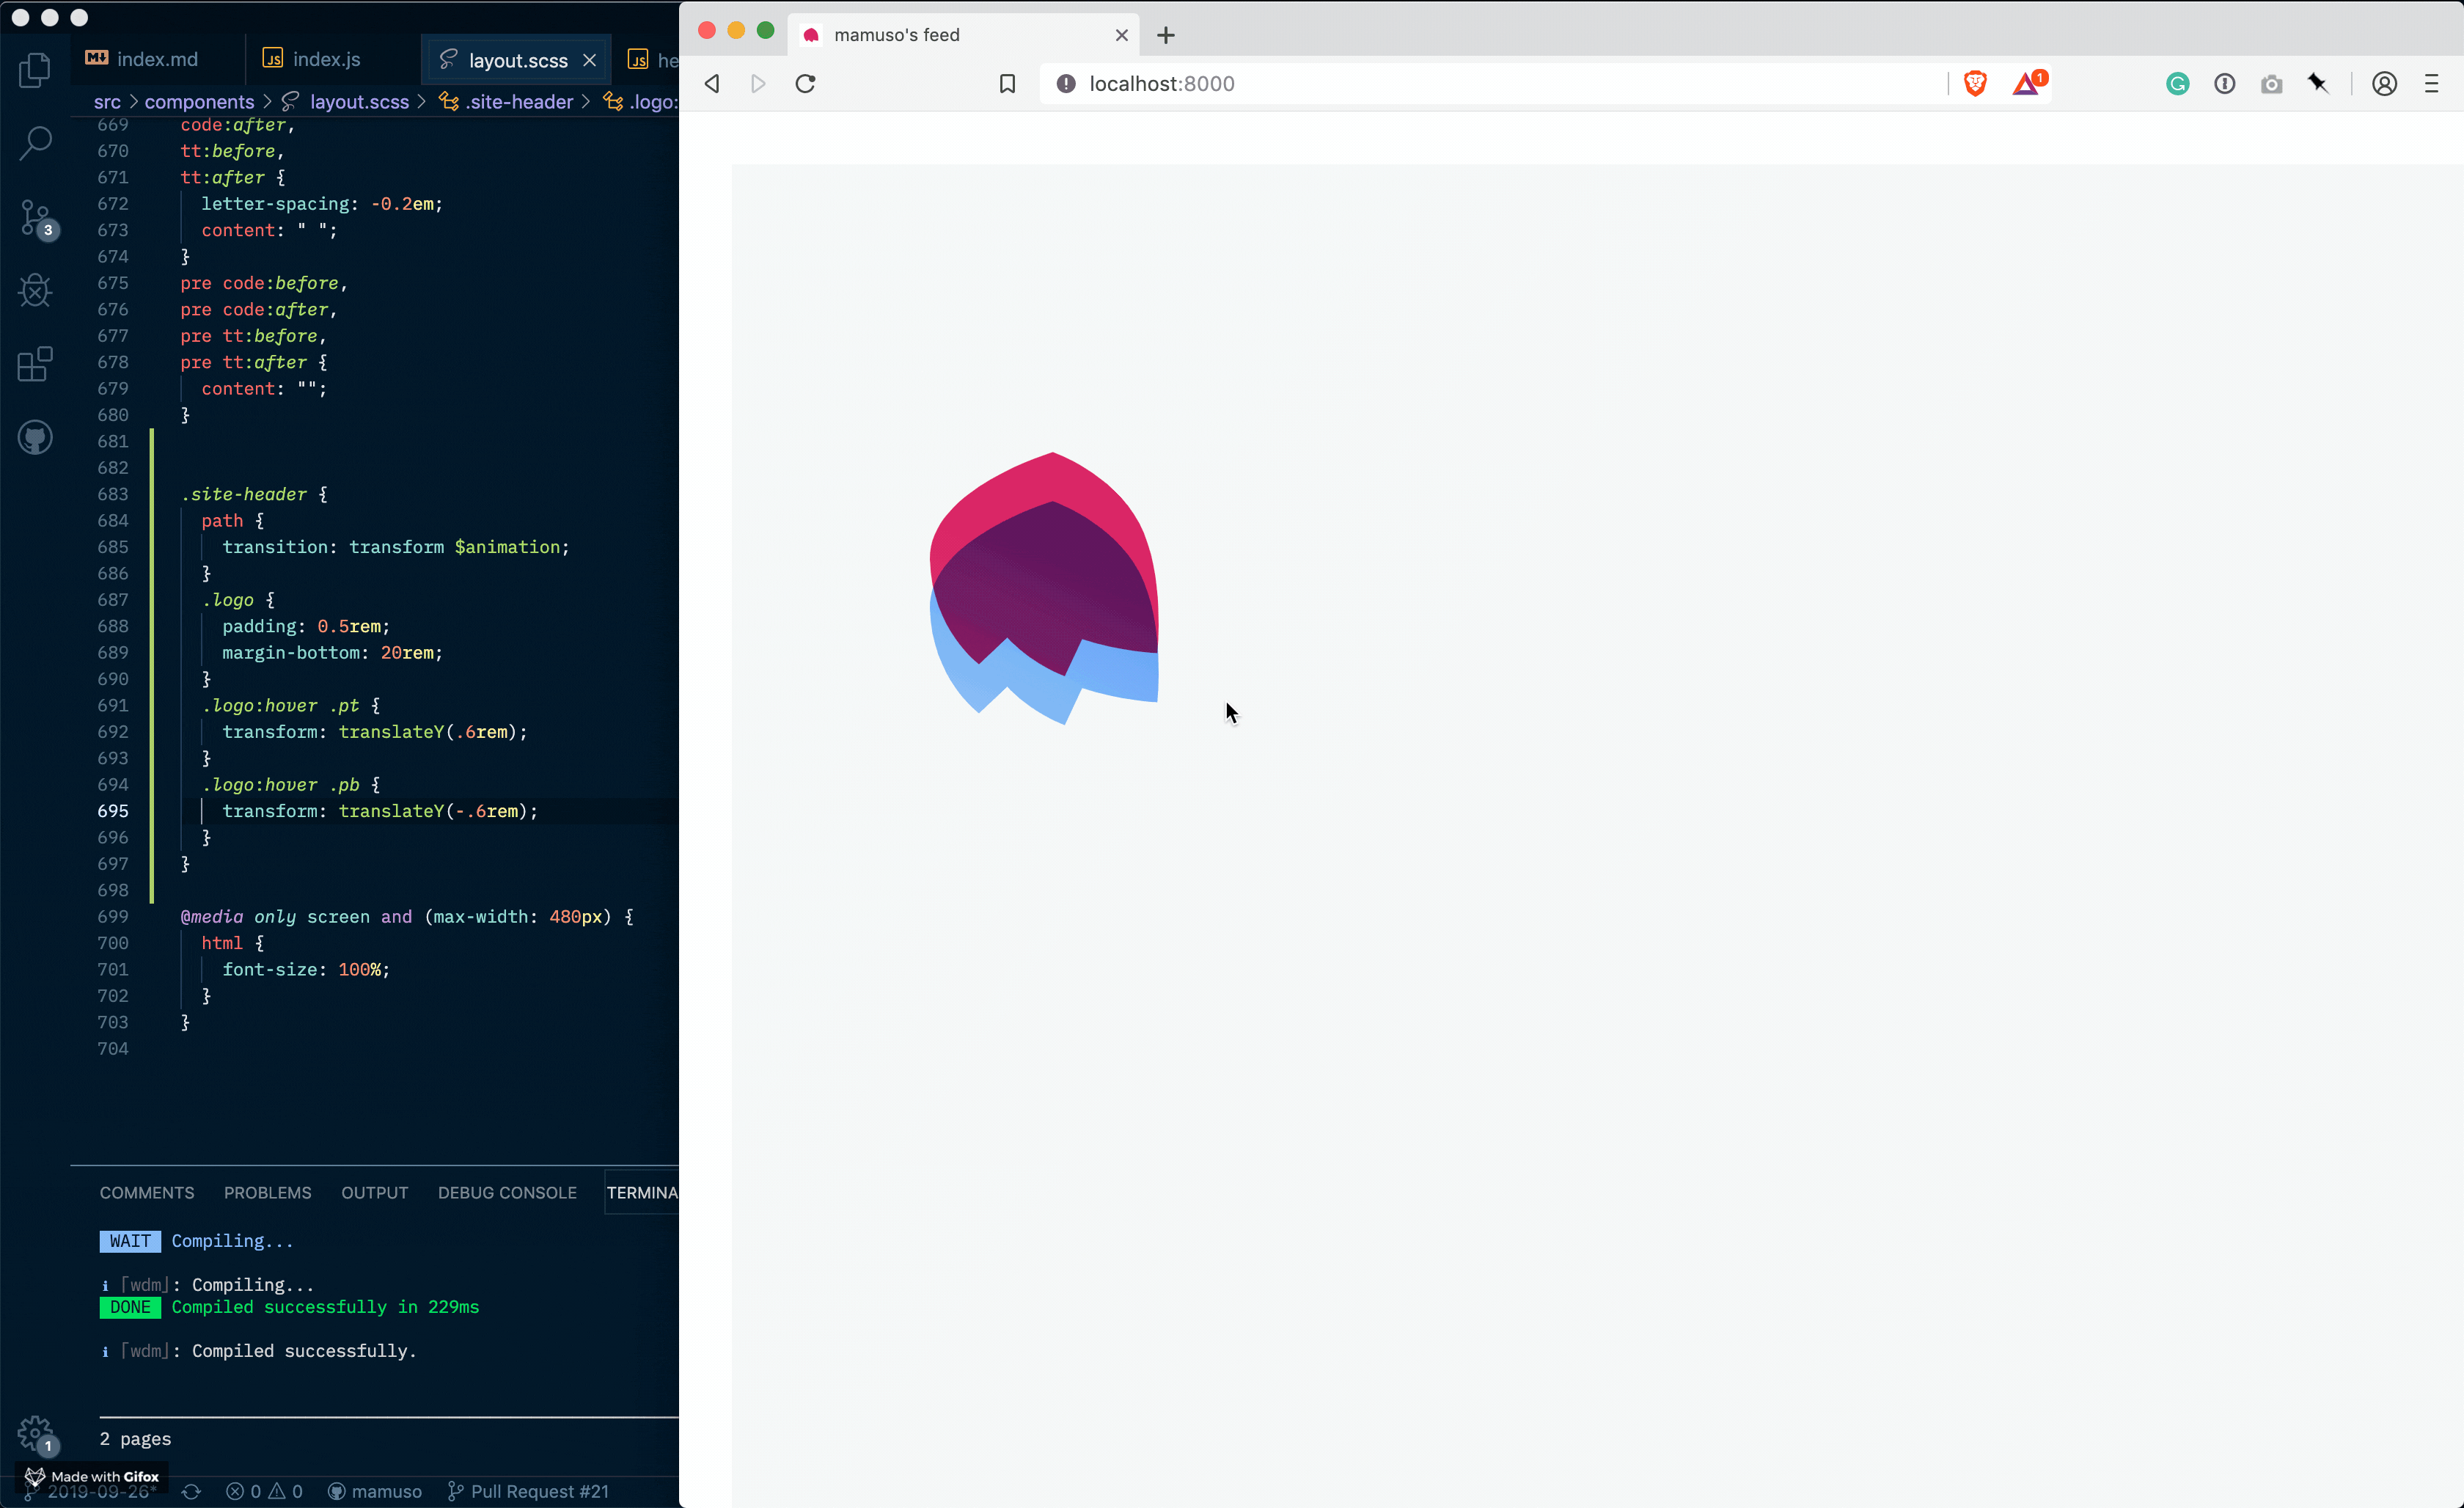The height and width of the screenshot is (1508, 2464).
Task: Click the Grammarly extension icon in browser toolbar
Action: [x=2177, y=84]
